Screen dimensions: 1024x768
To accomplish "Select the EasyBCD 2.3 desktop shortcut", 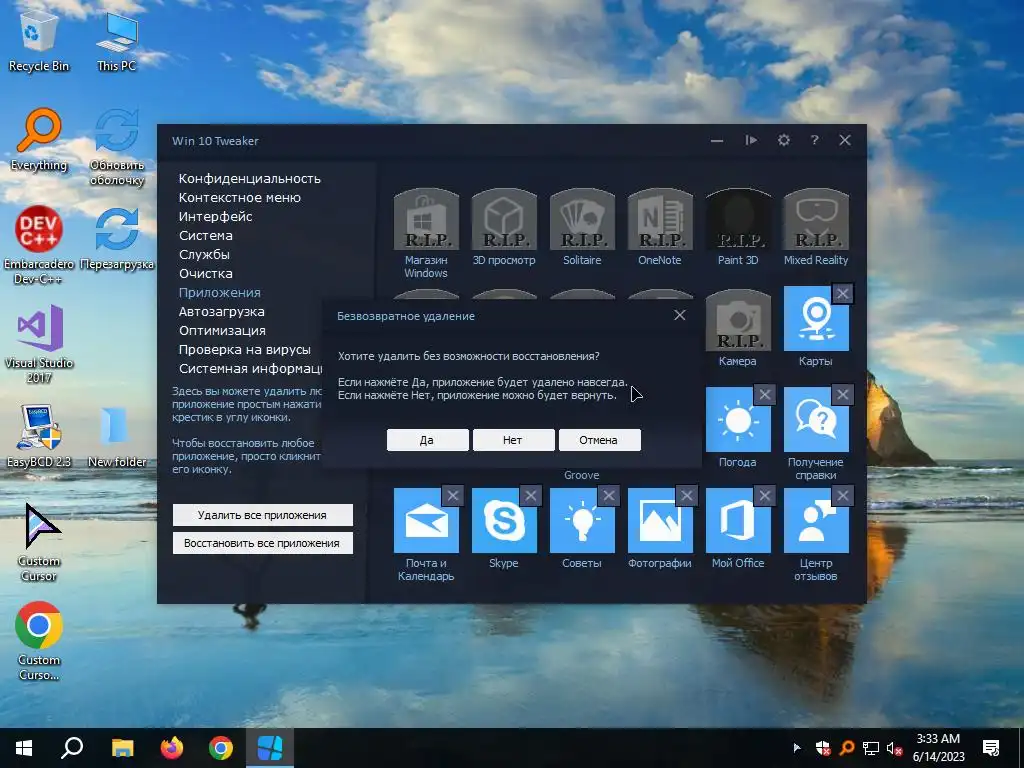I will click(39, 436).
